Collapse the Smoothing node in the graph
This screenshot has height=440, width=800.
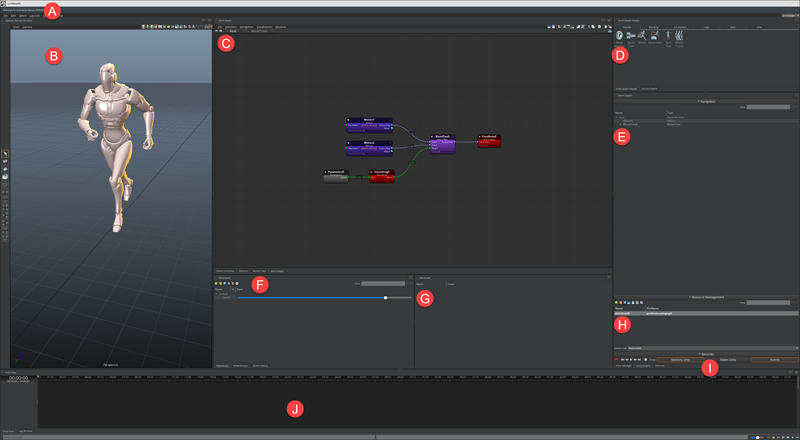372,171
